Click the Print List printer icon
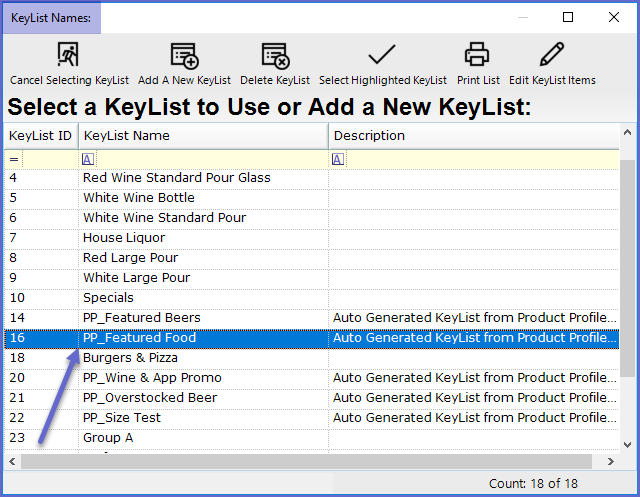This screenshot has width=640, height=497. click(x=477, y=54)
